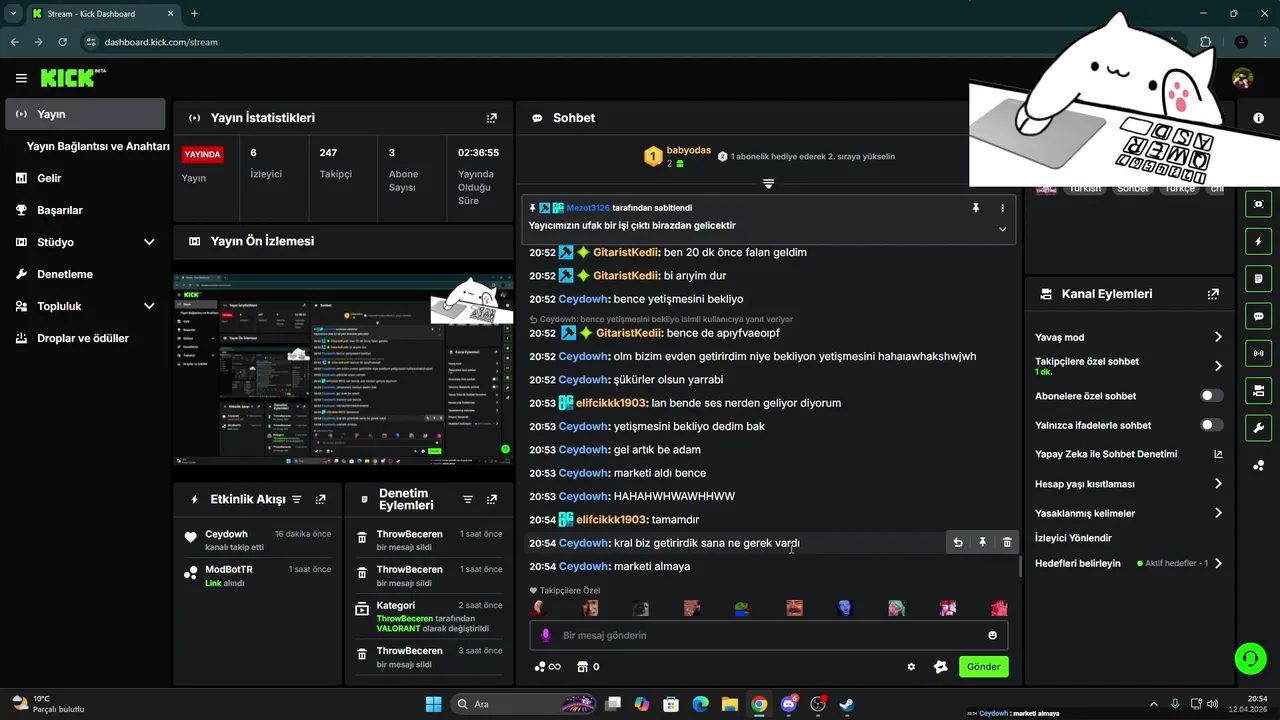This screenshot has height=720, width=1280.
Task: Open Droplar ve ödüller in sidebar
Action: (83, 338)
